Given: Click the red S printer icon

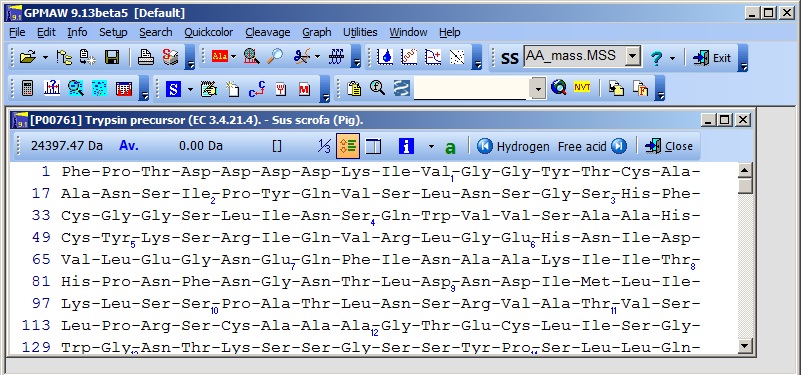Looking at the screenshot, I should coord(171,57).
